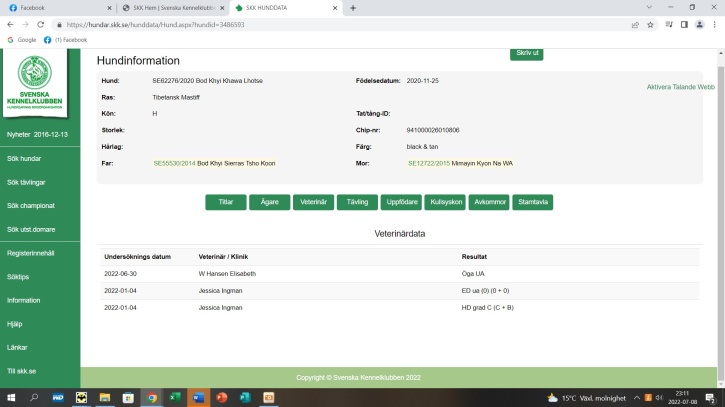Click the Avkommor button
Image resolution: width=725 pixels, height=407 pixels.
(x=489, y=202)
